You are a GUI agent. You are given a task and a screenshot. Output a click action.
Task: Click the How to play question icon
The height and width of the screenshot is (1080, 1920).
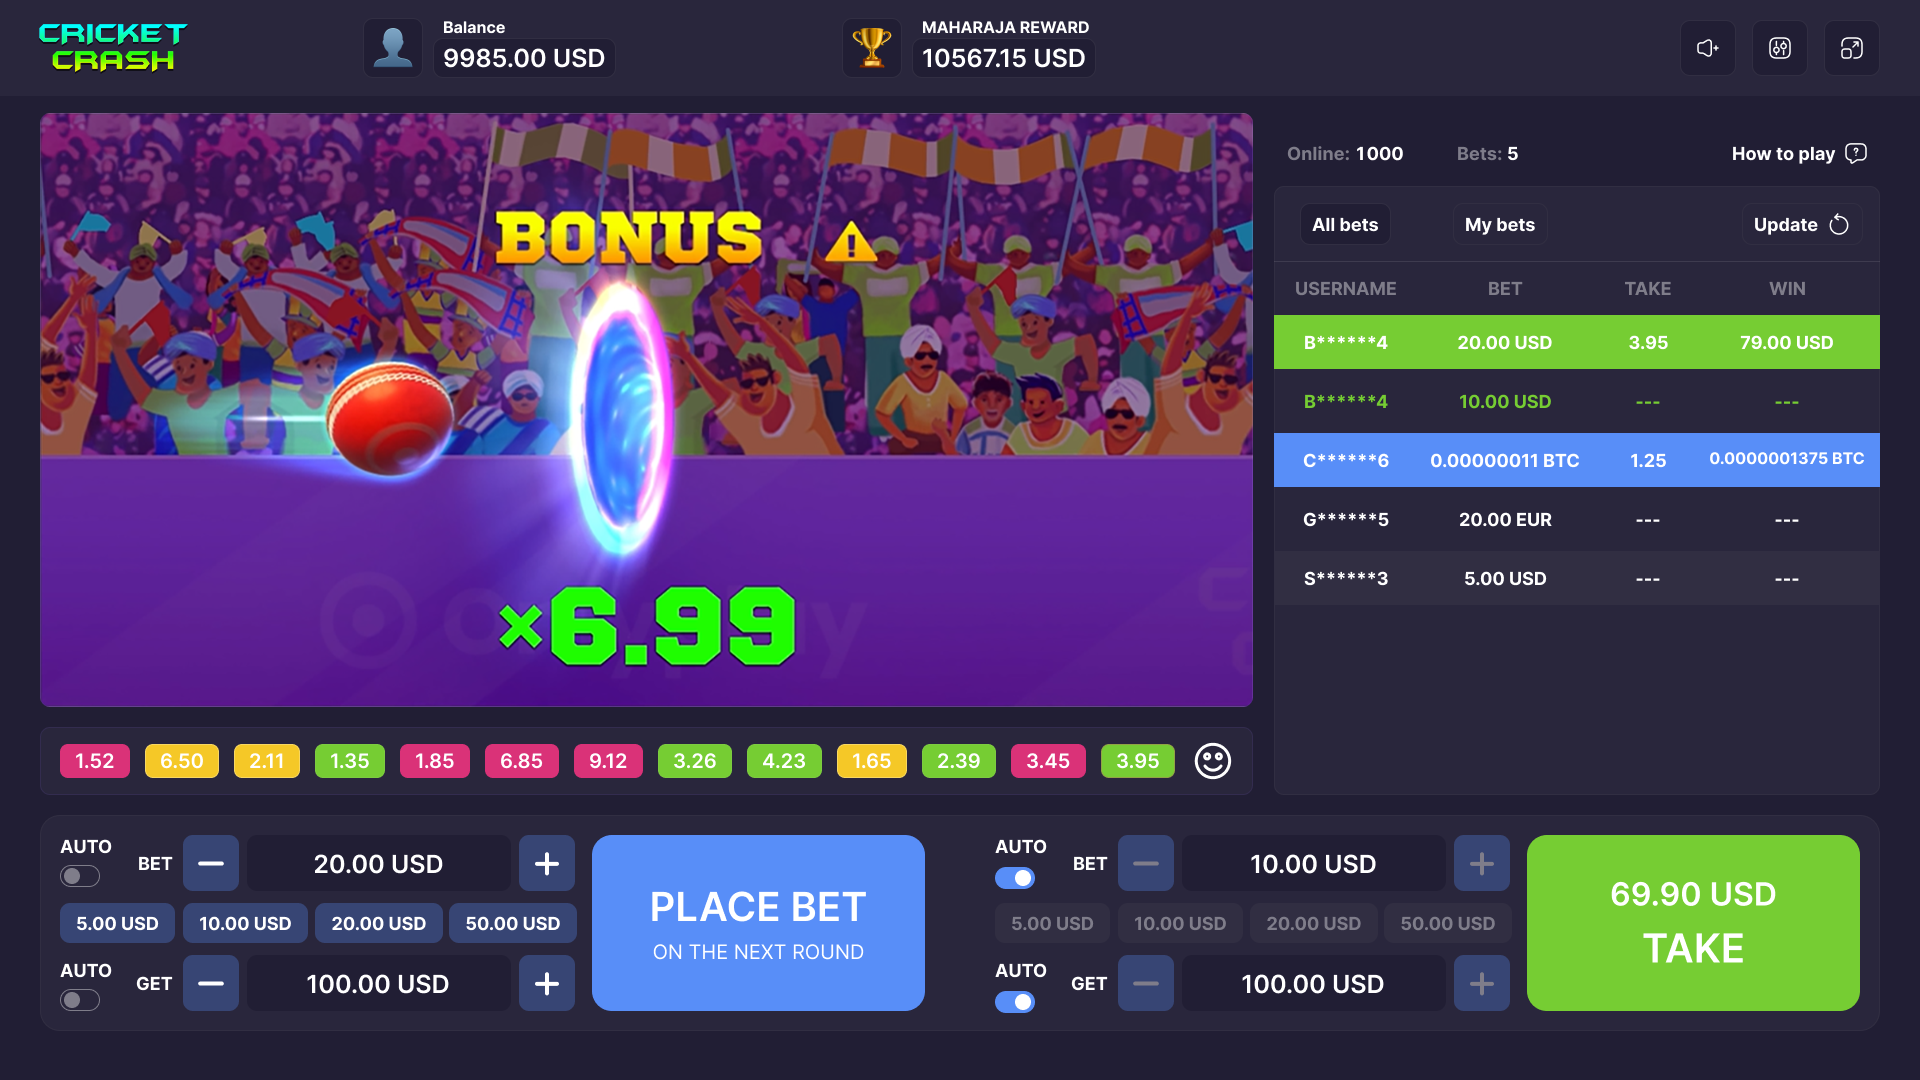pyautogui.click(x=1856, y=153)
